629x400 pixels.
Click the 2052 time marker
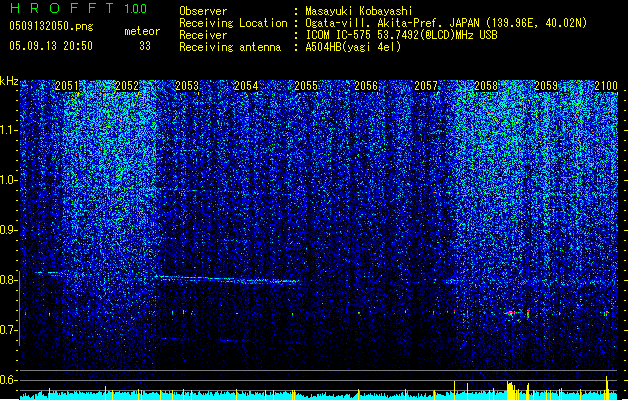tap(127, 86)
